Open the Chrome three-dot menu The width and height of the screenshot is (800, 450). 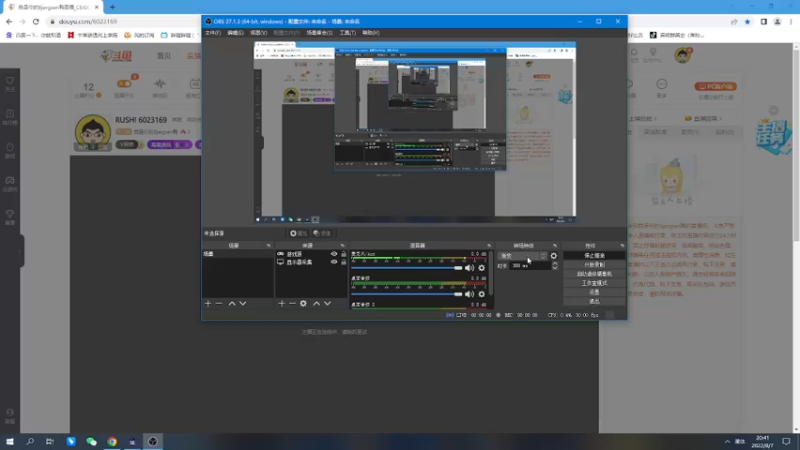click(791, 21)
